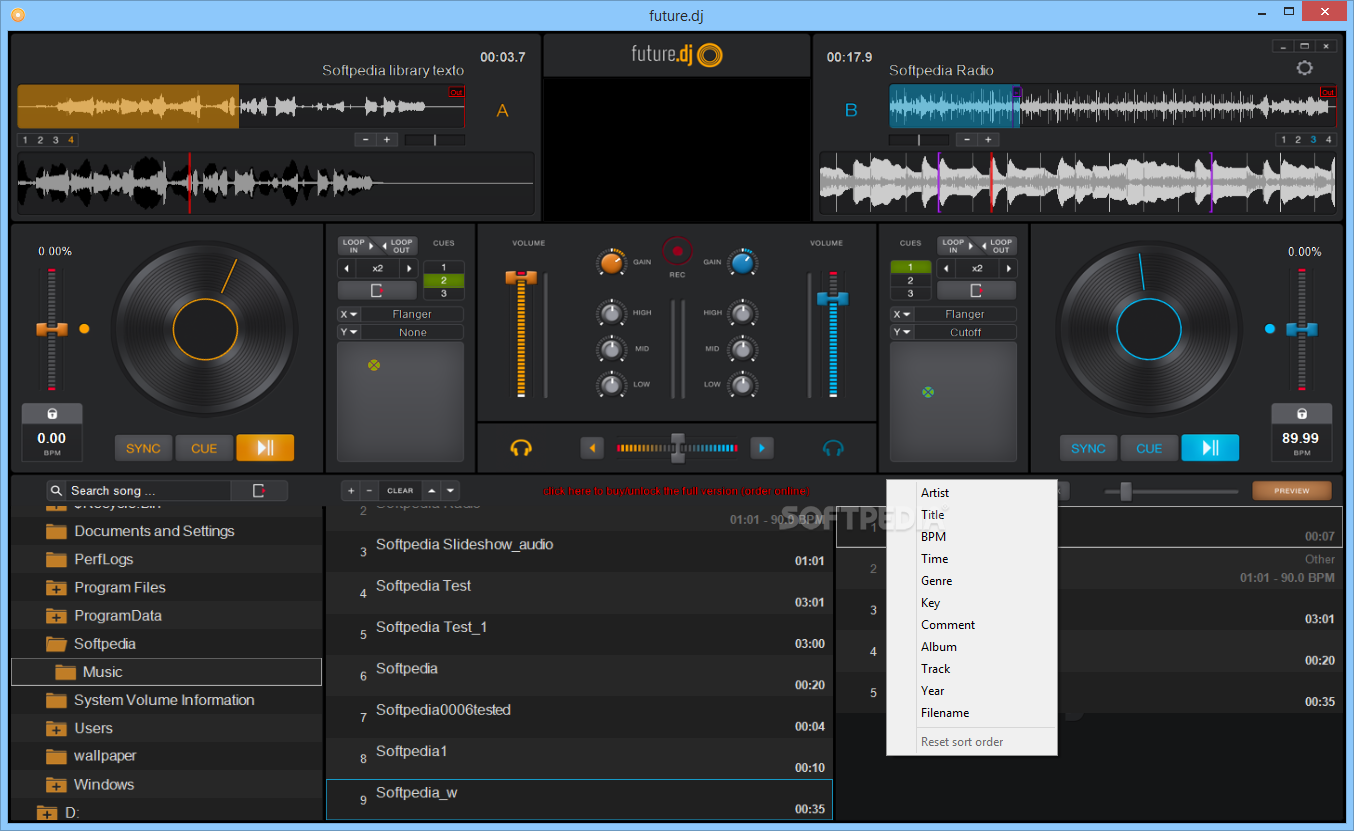Click the loop exit icon on deck A
Viewport: 1354px width, 831px height.
pos(377,290)
